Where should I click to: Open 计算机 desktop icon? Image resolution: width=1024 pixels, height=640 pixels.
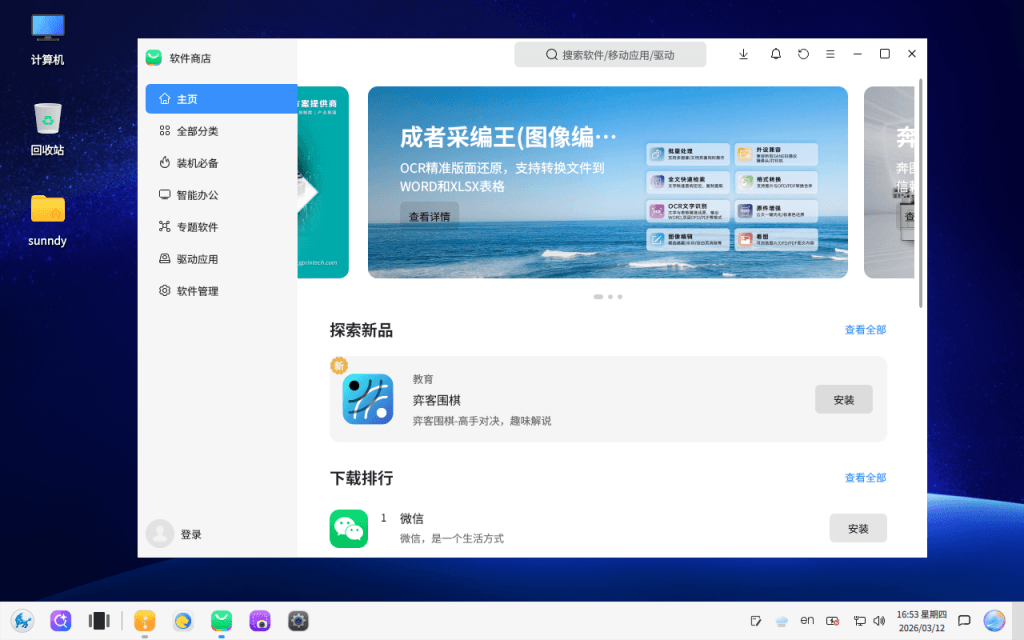(47, 39)
